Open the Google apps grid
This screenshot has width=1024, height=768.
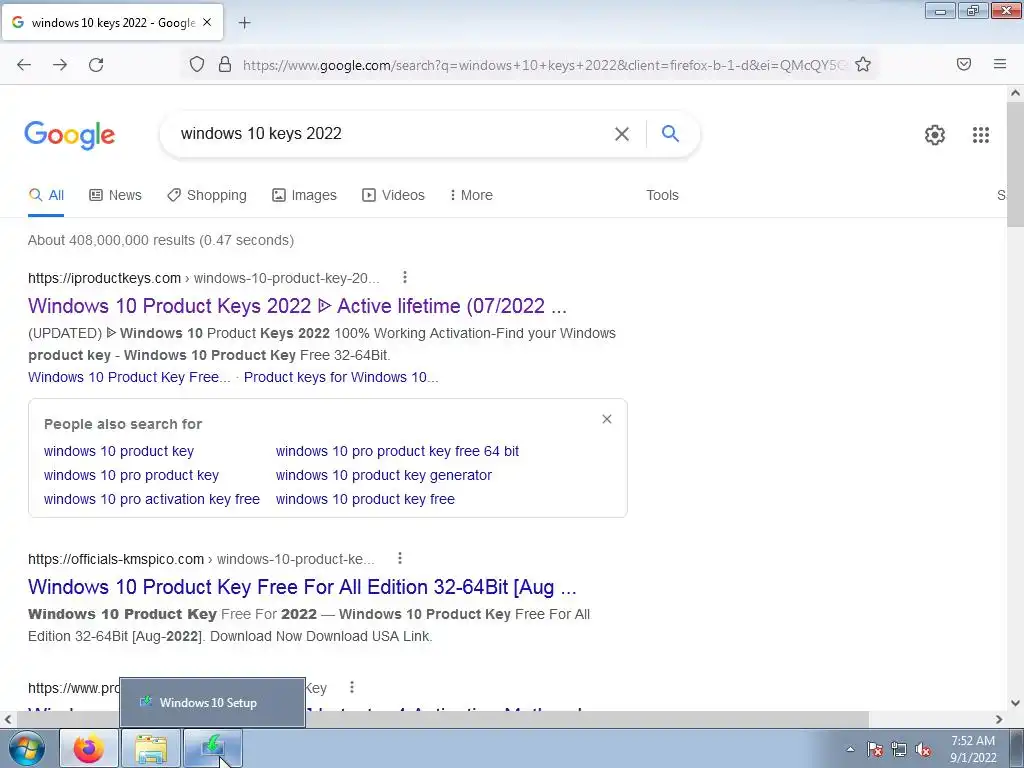click(x=981, y=135)
